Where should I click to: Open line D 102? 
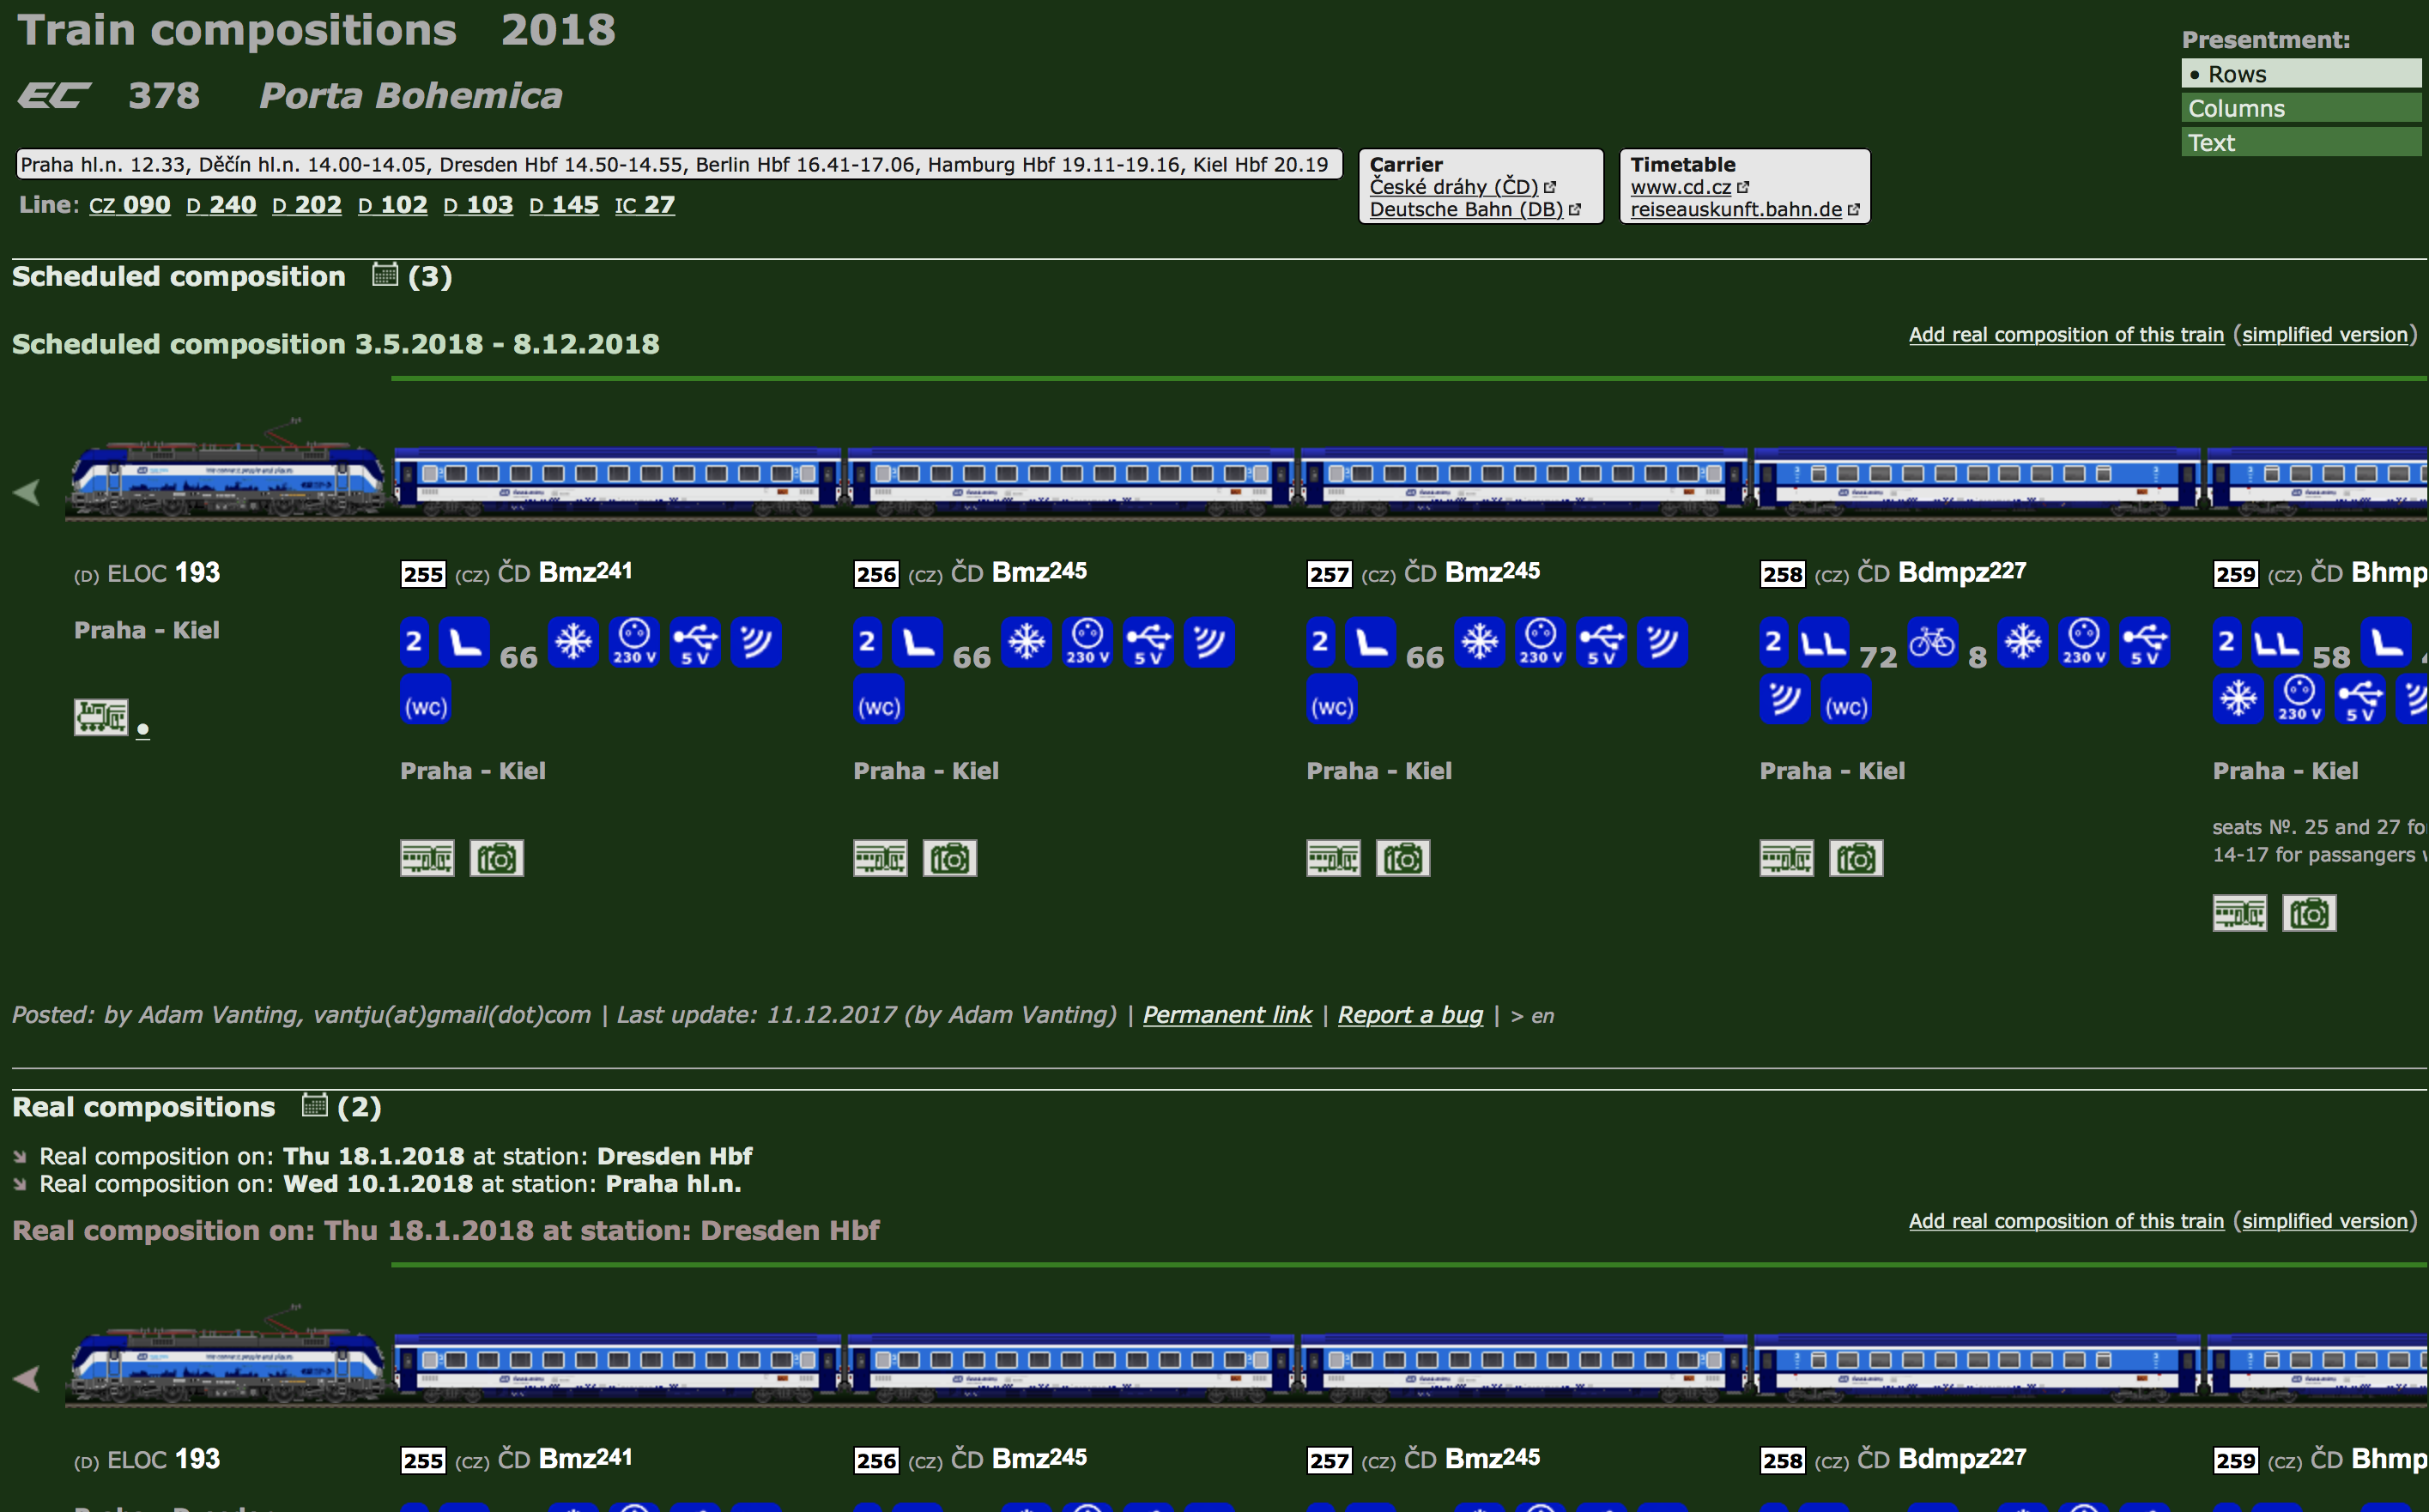point(393,205)
